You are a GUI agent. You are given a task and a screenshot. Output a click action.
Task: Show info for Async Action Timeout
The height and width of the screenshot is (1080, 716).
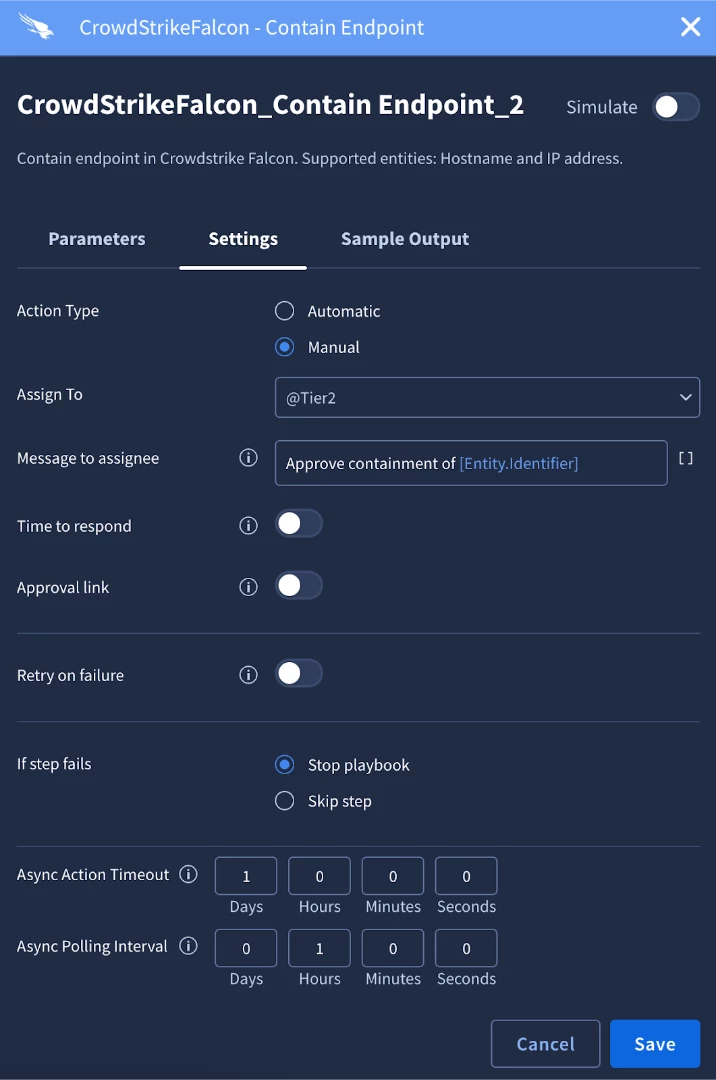189,874
